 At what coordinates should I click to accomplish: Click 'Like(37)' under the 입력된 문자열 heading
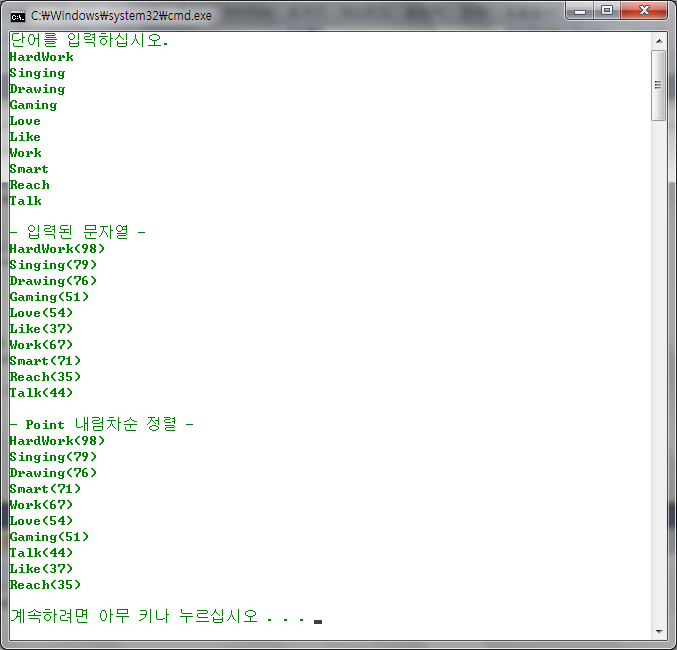tap(41, 329)
